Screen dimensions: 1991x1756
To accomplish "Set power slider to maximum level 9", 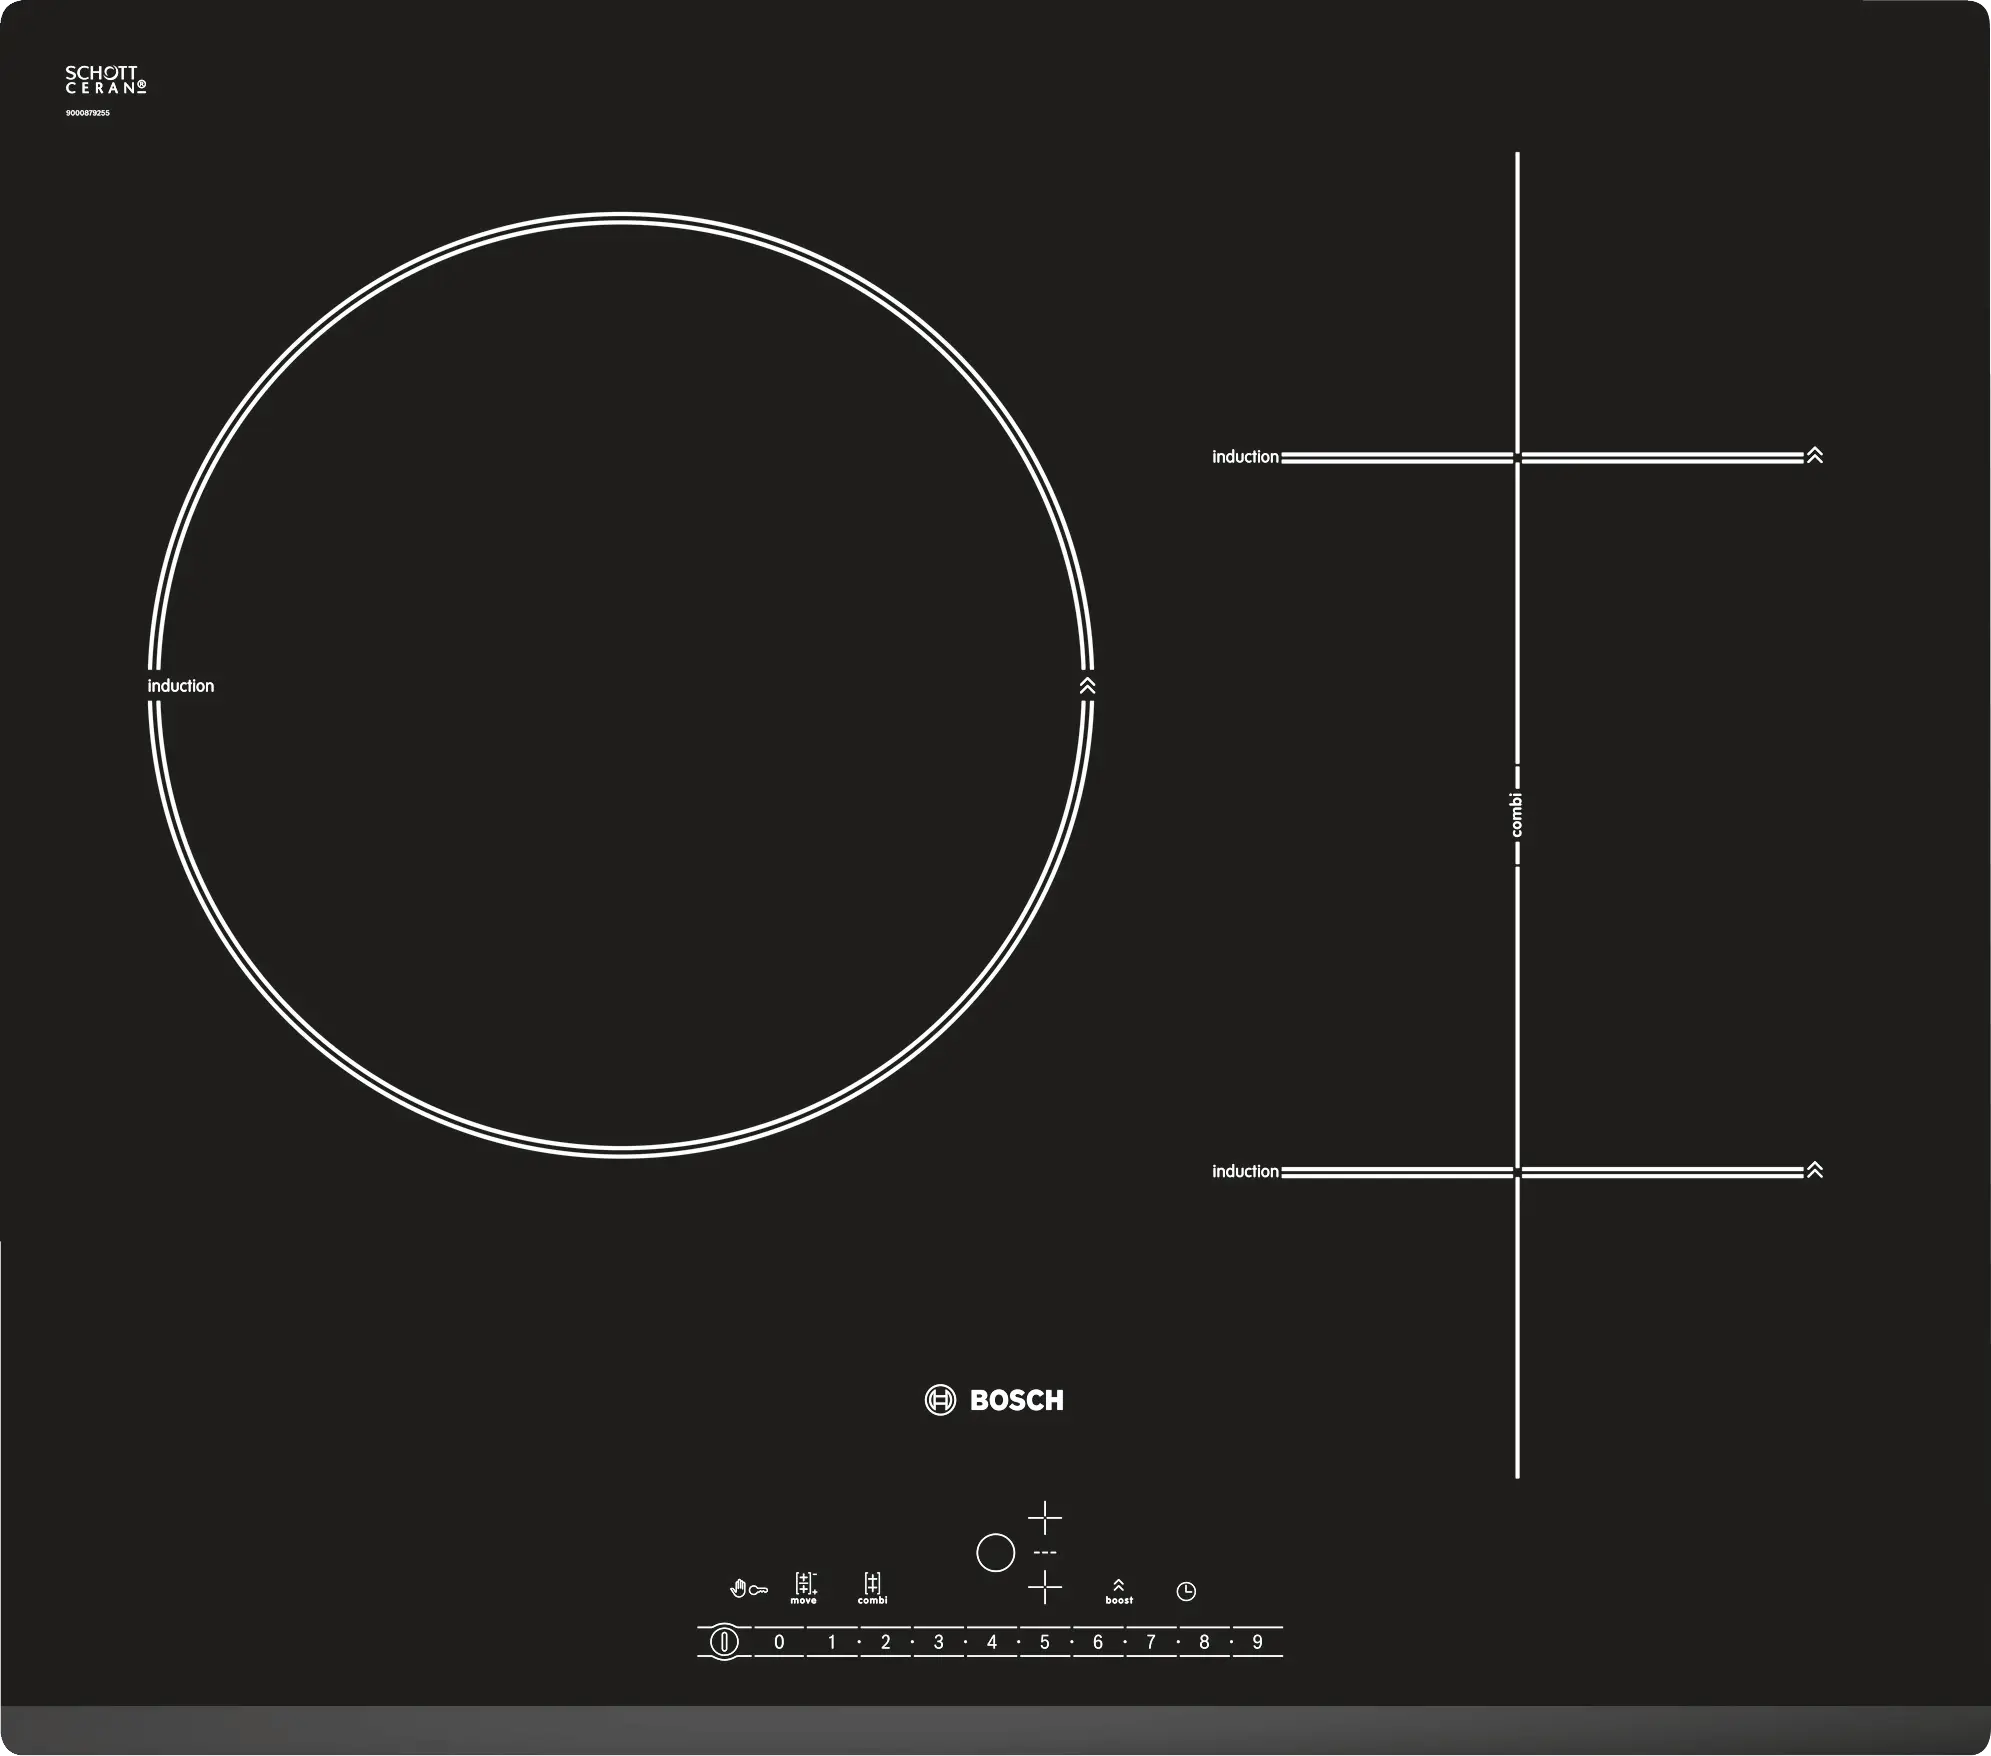I will [1257, 1642].
